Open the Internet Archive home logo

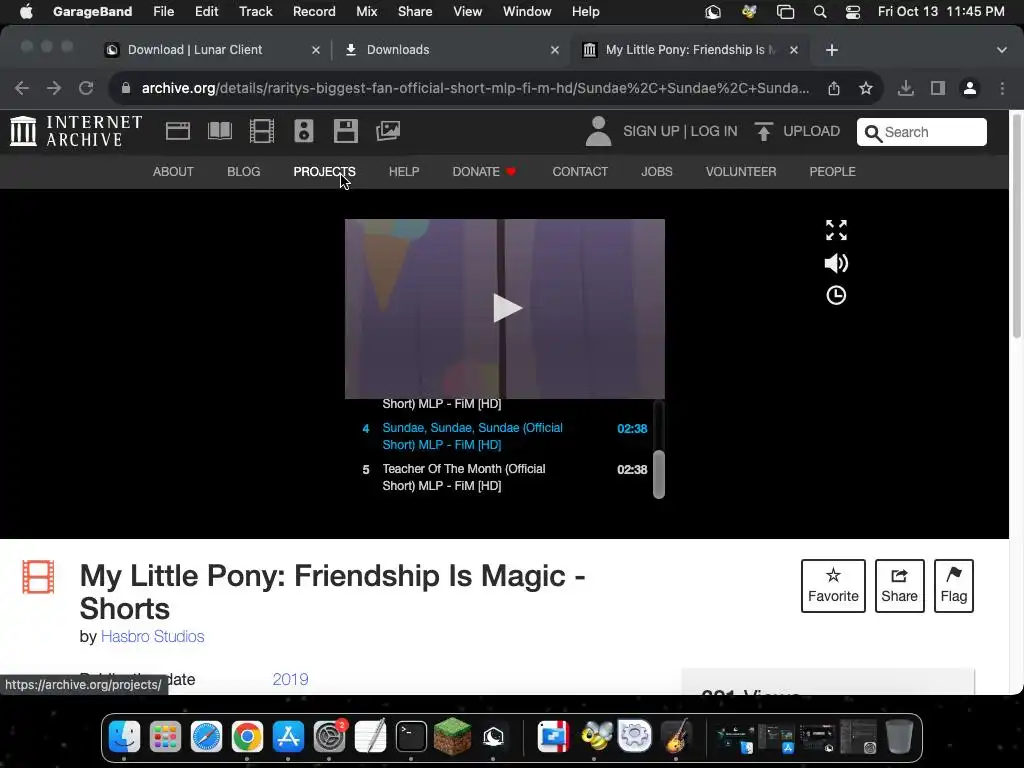[76, 131]
